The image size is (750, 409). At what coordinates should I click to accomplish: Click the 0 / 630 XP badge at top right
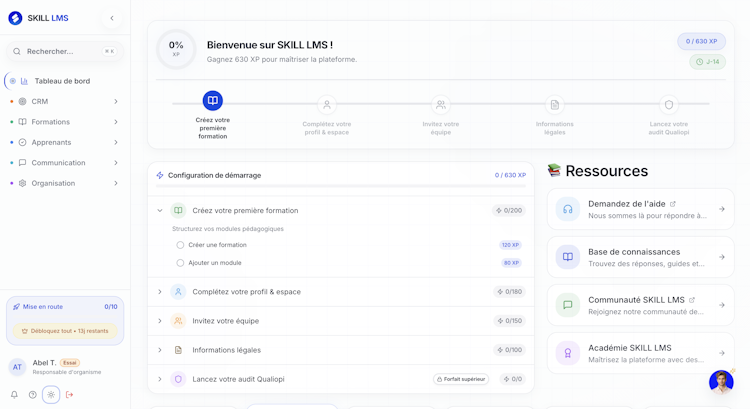pos(701,41)
